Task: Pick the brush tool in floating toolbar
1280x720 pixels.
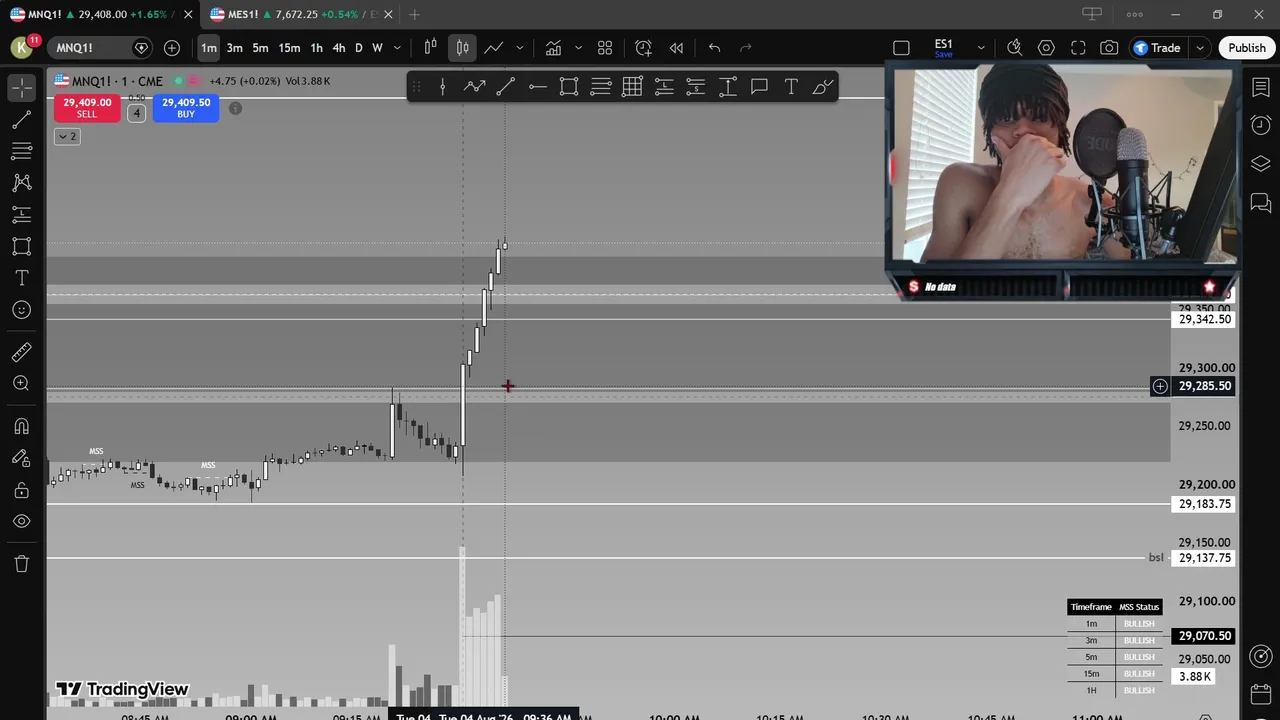Action: point(823,87)
